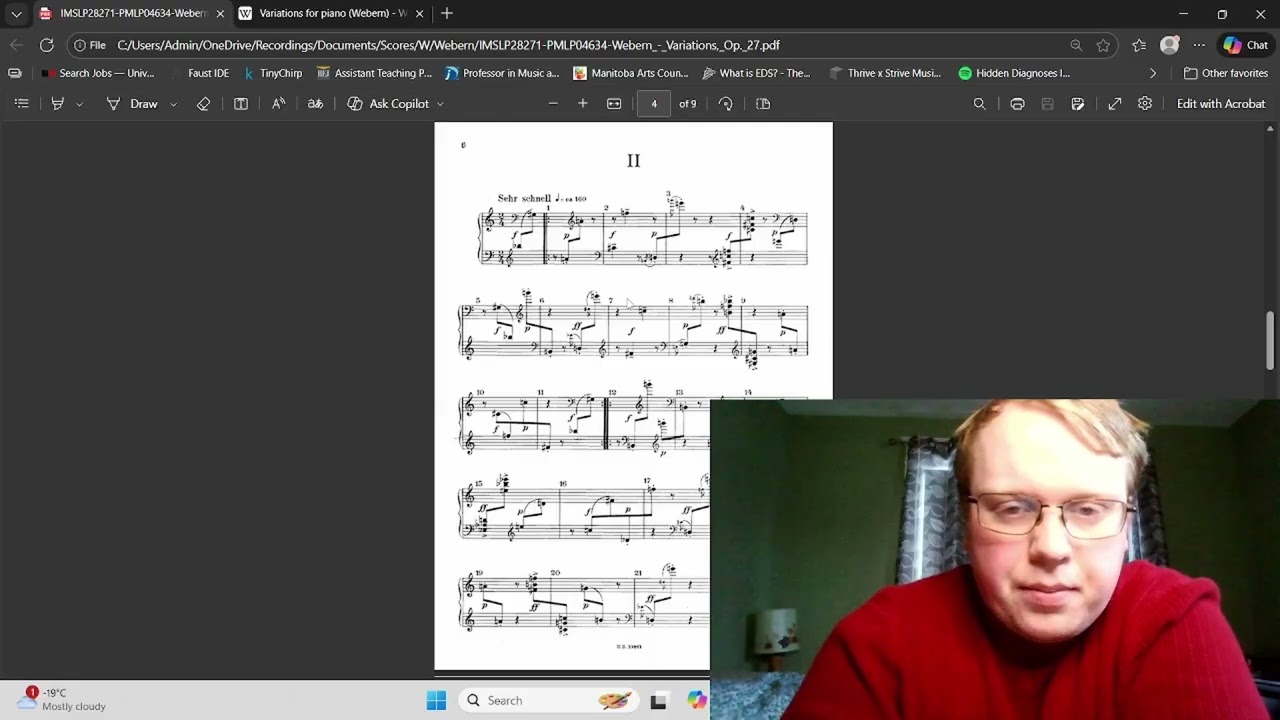This screenshot has width=1280, height=720.
Task: Select the Draw tool
Action: point(133,104)
